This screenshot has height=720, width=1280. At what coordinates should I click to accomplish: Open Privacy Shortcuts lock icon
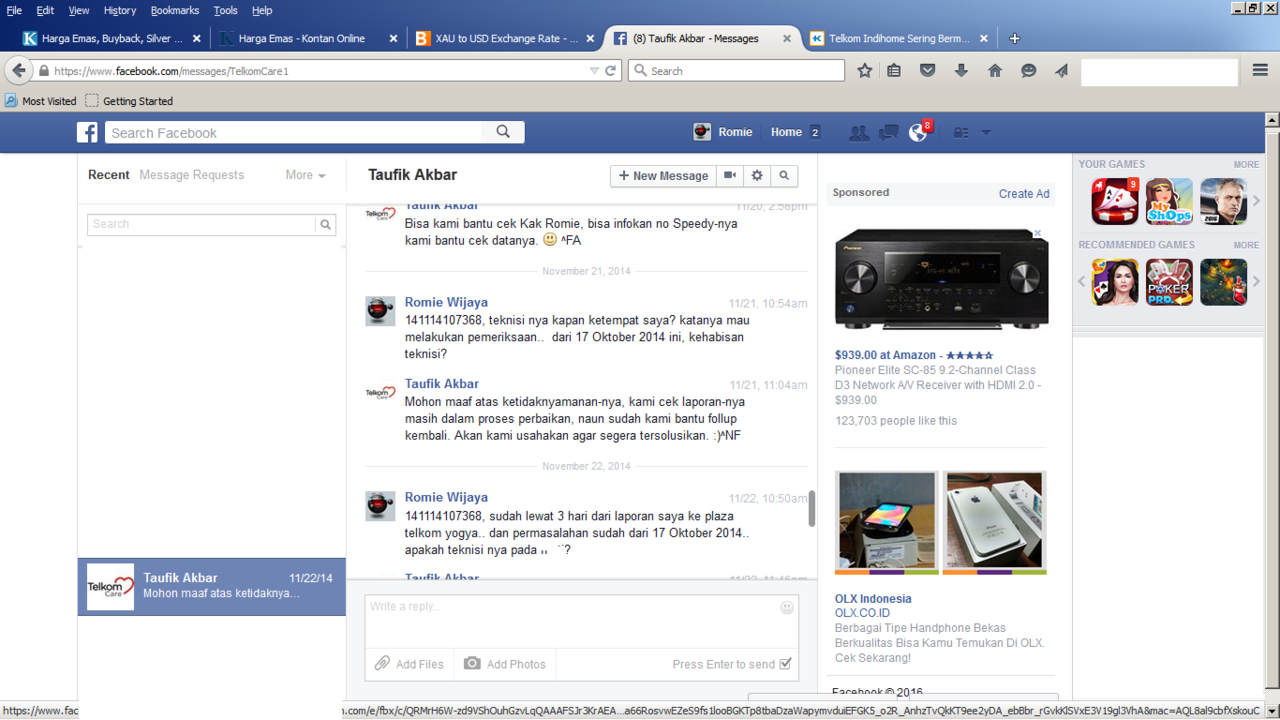[960, 133]
